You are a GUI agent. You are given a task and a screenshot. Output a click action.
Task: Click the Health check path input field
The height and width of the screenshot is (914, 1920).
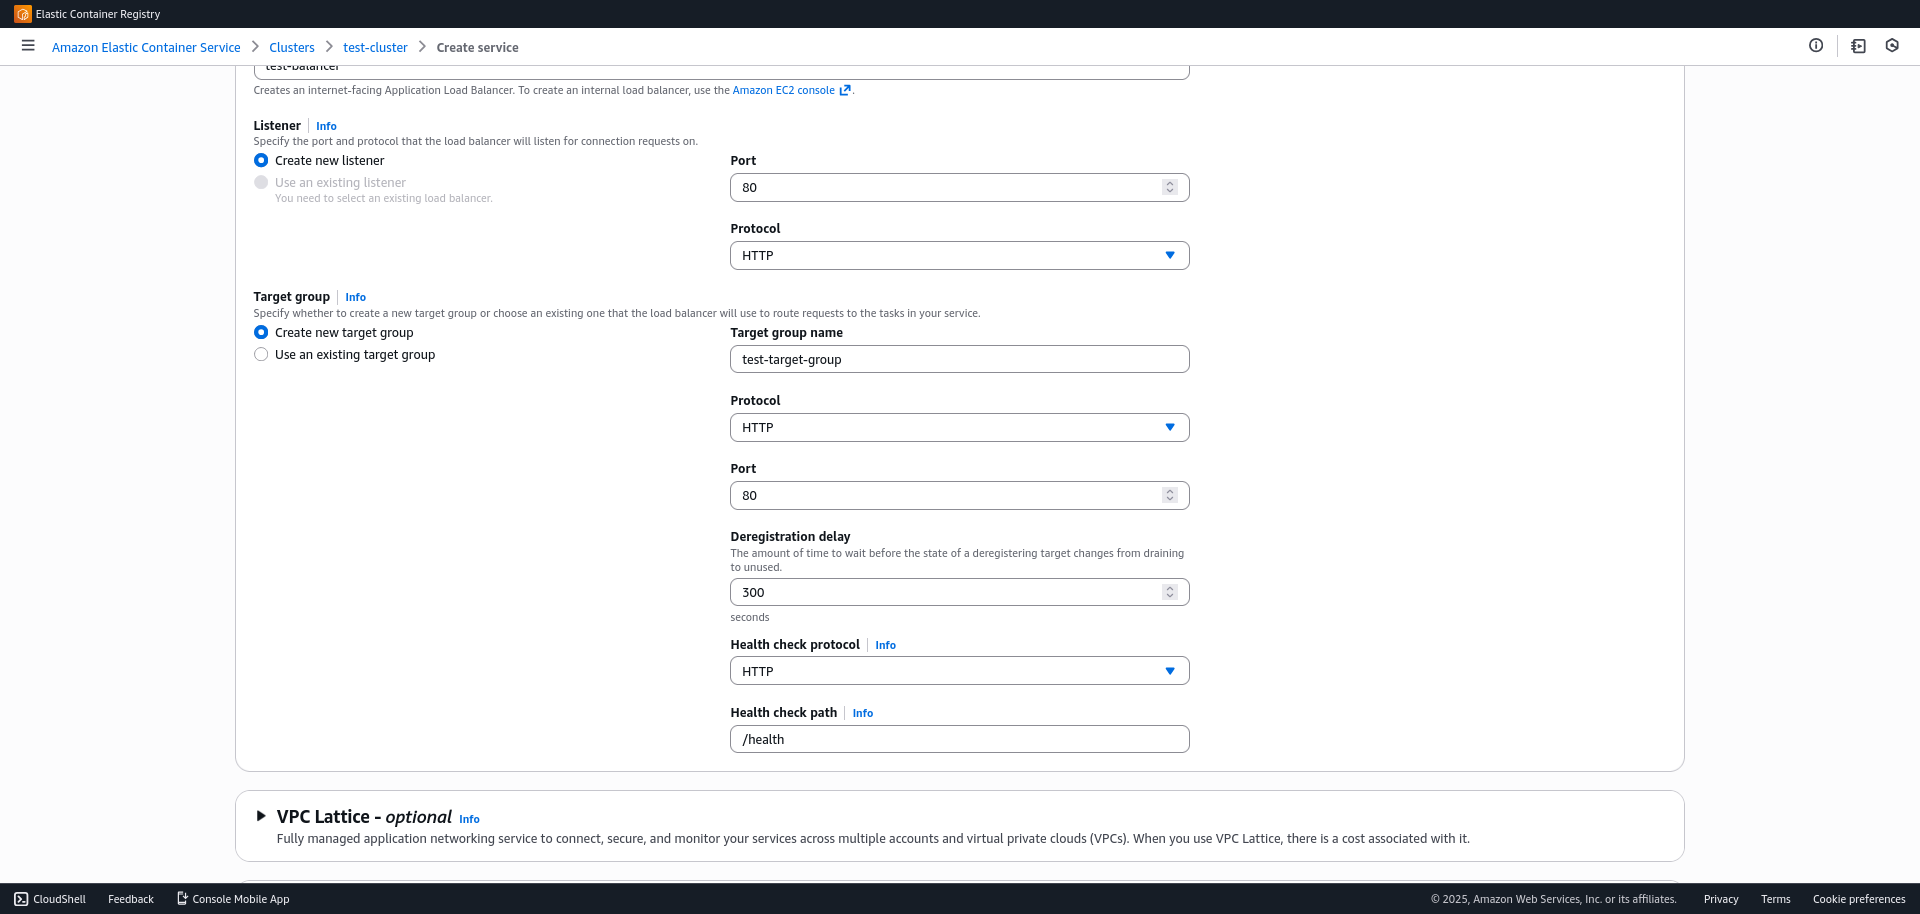click(x=958, y=739)
